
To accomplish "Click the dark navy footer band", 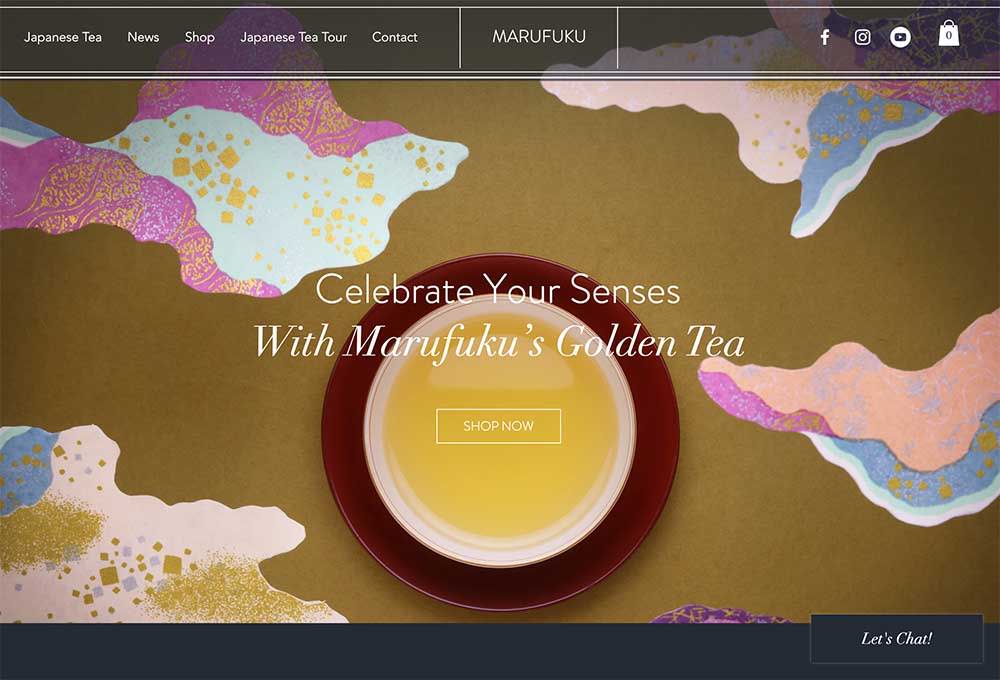I will pos(405,651).
